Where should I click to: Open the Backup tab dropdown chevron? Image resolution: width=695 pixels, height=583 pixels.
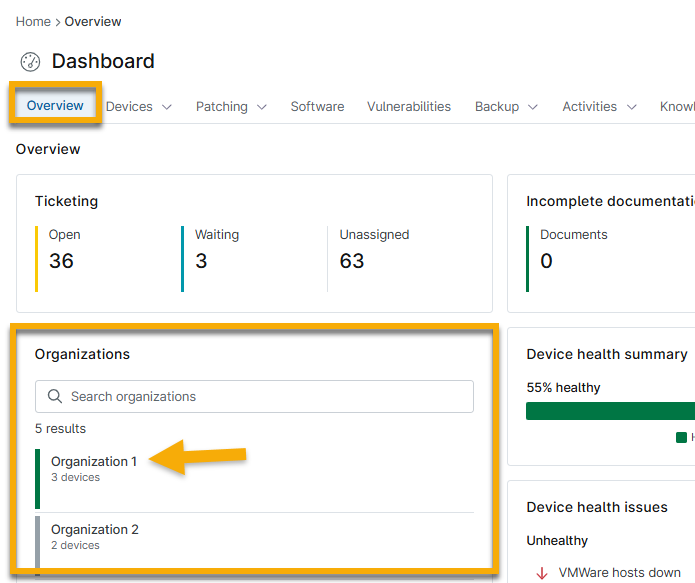click(x=533, y=107)
